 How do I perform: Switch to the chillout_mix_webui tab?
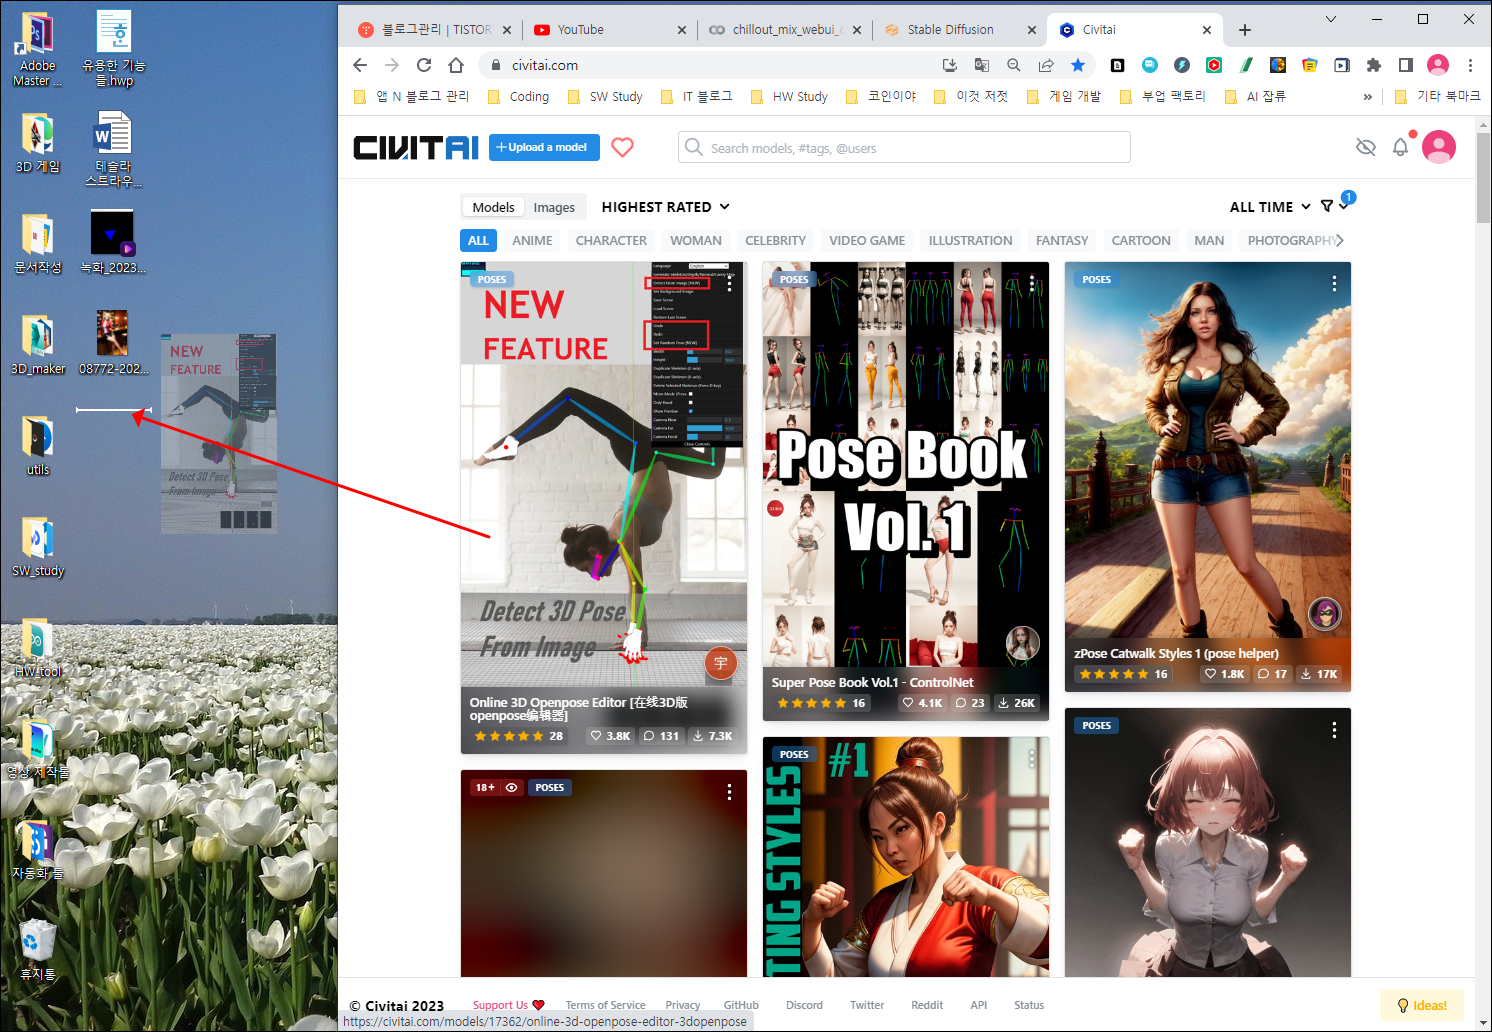784,30
